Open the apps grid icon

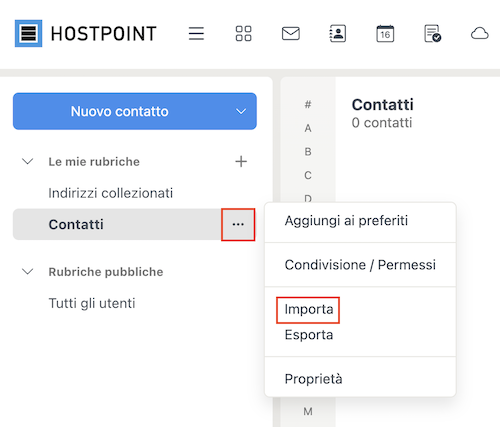[243, 34]
